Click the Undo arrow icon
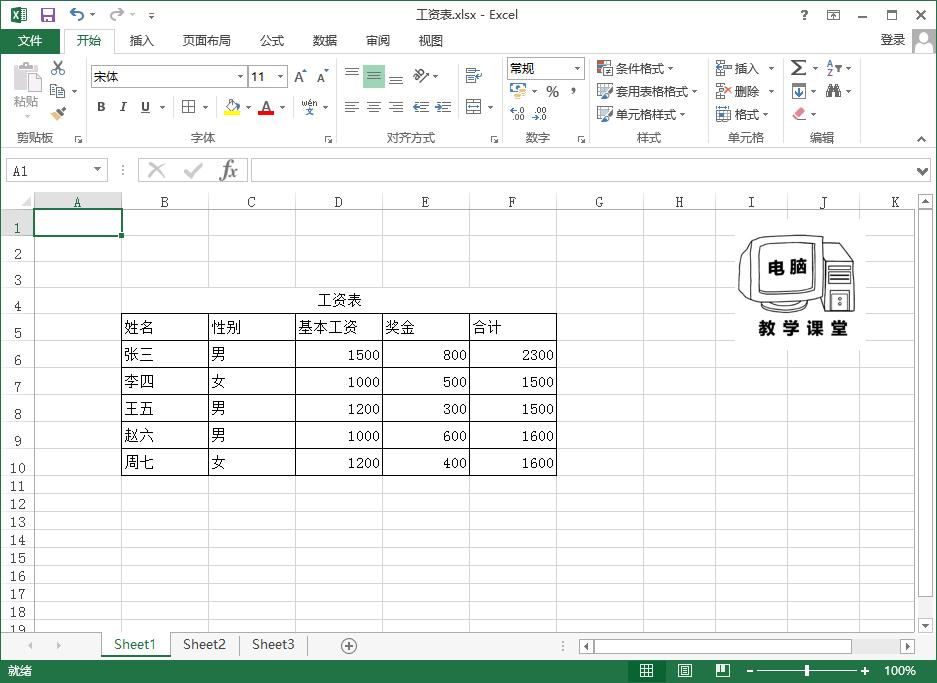The width and height of the screenshot is (937, 683). (x=76, y=14)
